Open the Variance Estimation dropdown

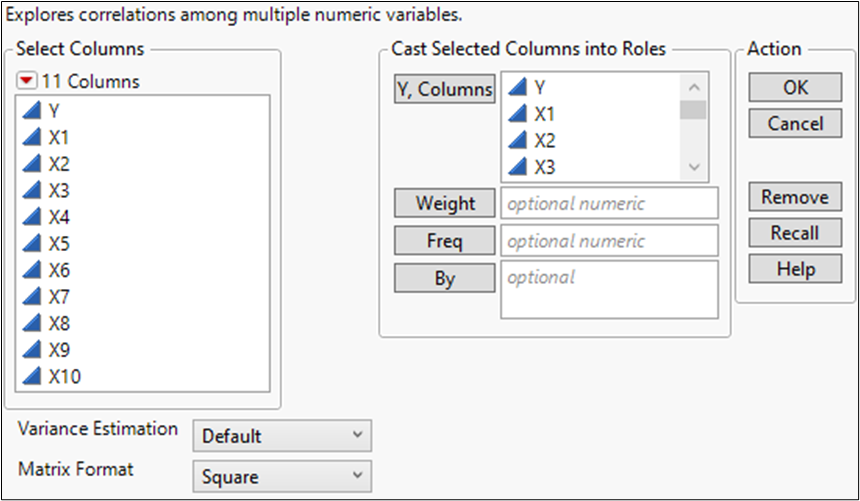pos(281,436)
